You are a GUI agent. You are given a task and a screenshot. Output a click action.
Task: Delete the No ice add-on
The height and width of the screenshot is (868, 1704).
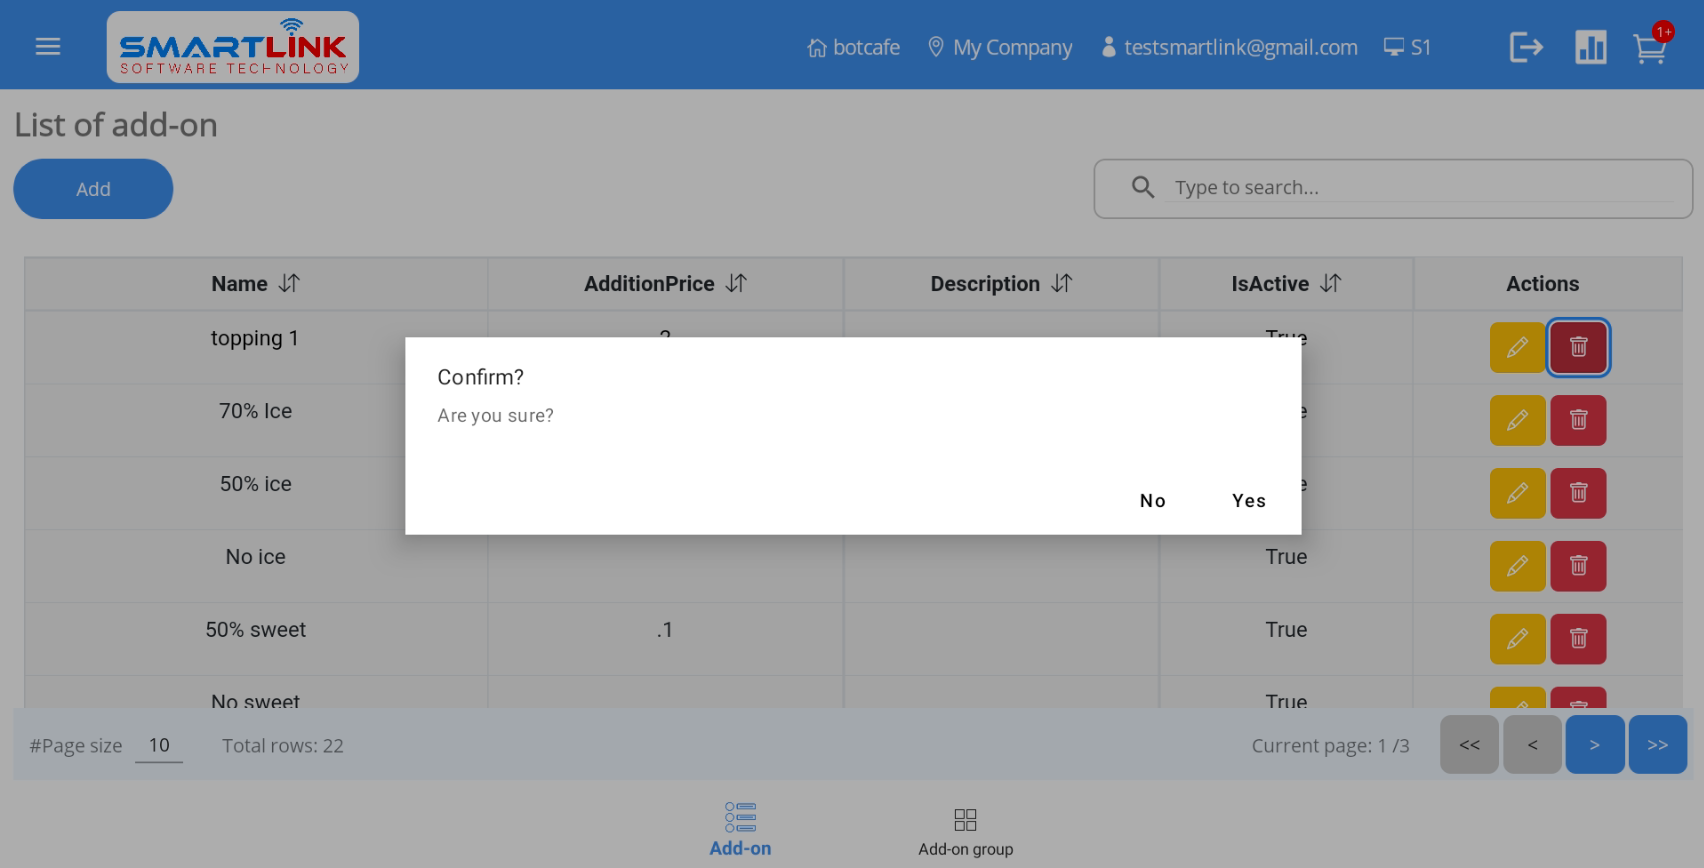point(1578,566)
